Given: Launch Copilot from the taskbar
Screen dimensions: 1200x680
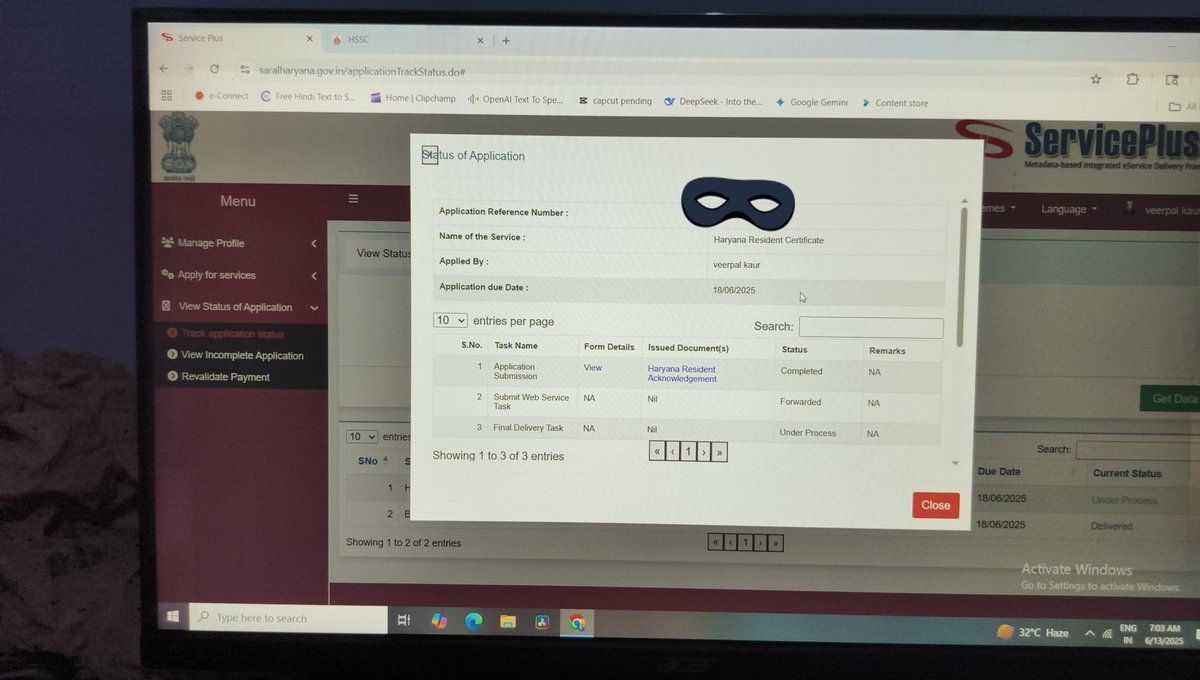Looking at the screenshot, I should click(x=439, y=621).
